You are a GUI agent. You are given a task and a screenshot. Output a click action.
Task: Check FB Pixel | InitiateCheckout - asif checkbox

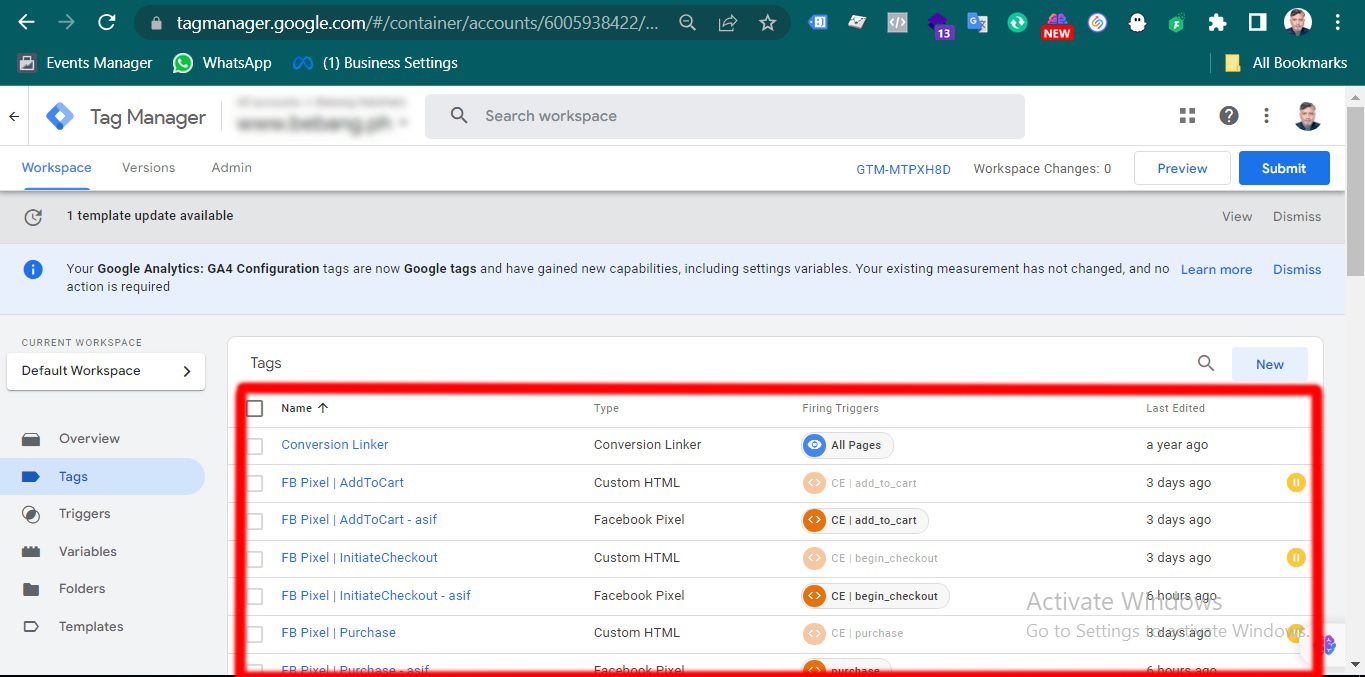(255, 596)
